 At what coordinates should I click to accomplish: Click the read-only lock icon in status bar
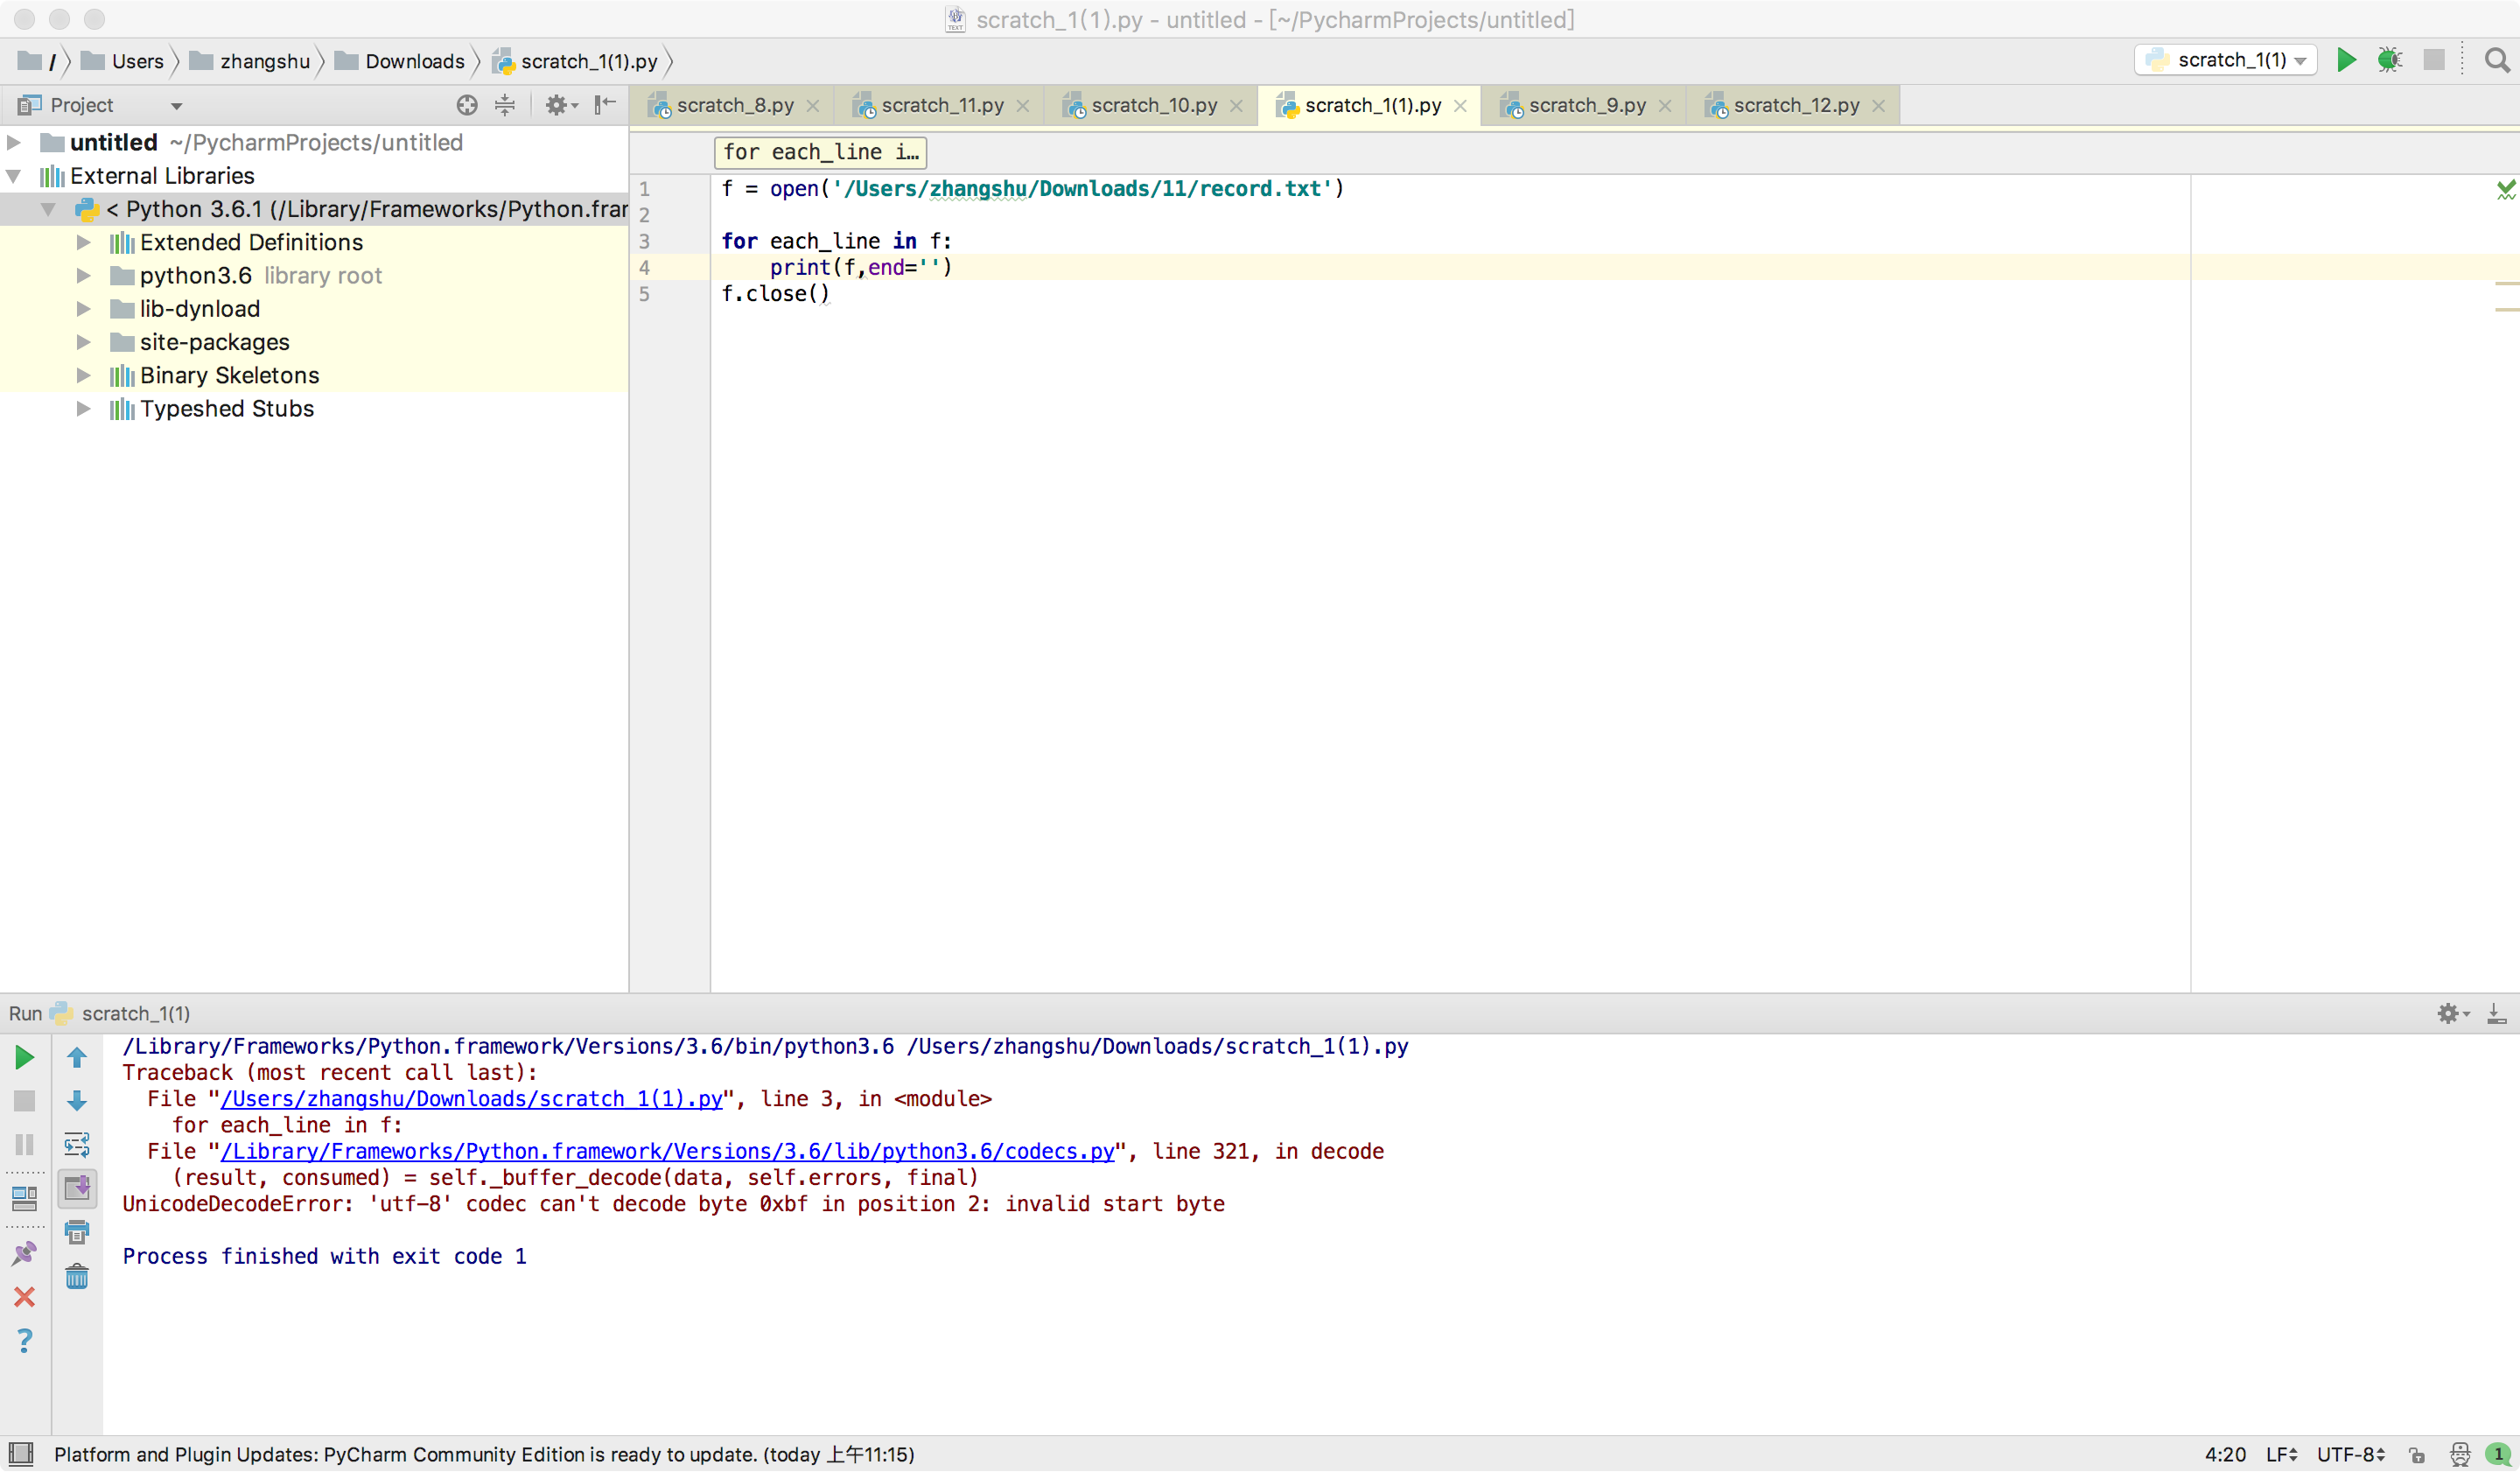2417,1455
